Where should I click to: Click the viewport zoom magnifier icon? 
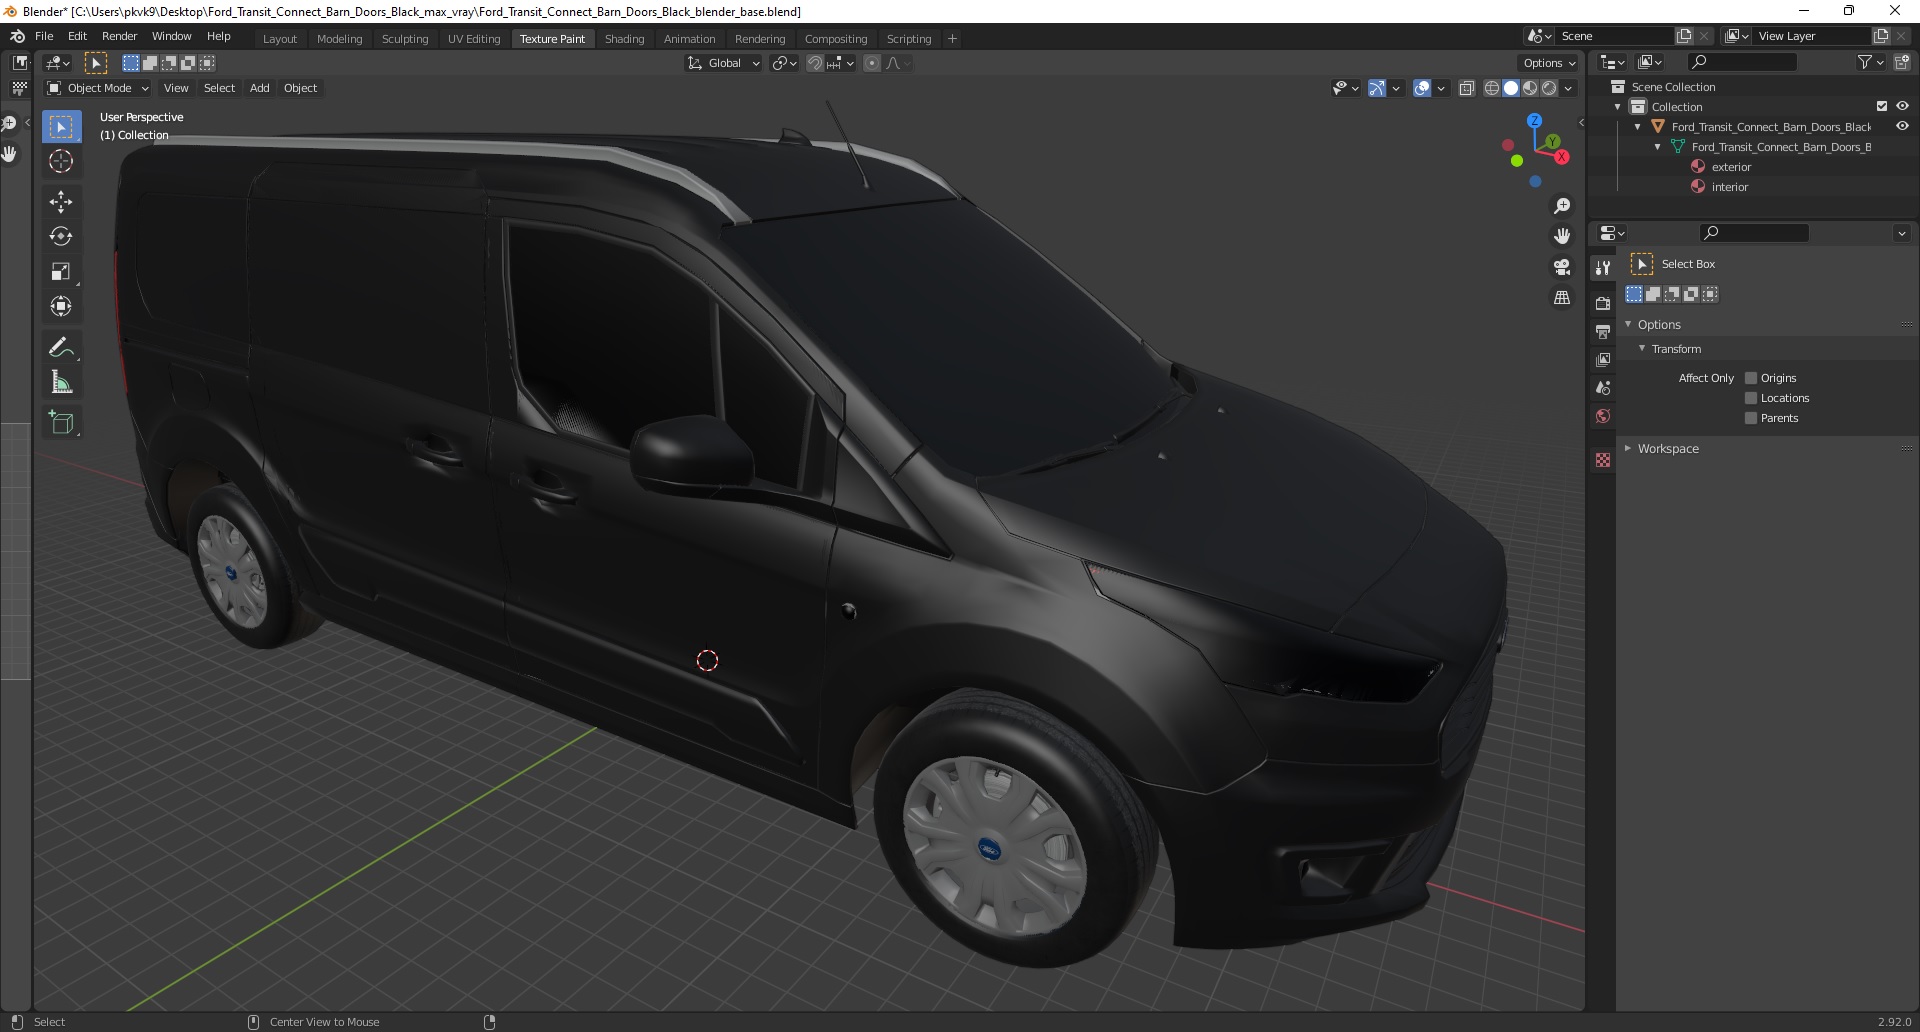tap(1562, 206)
